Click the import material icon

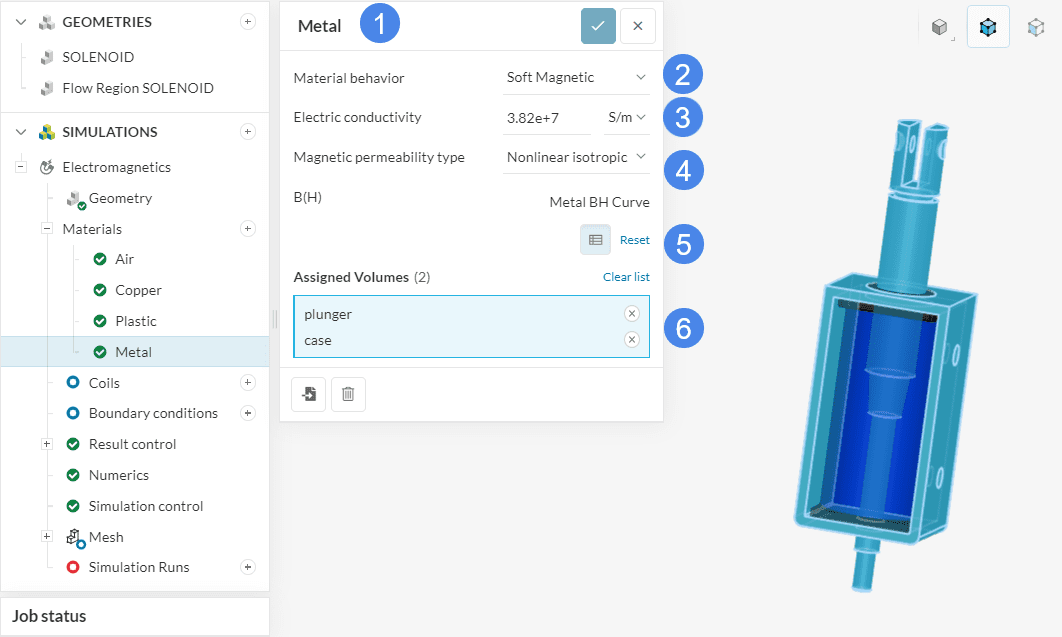308,394
